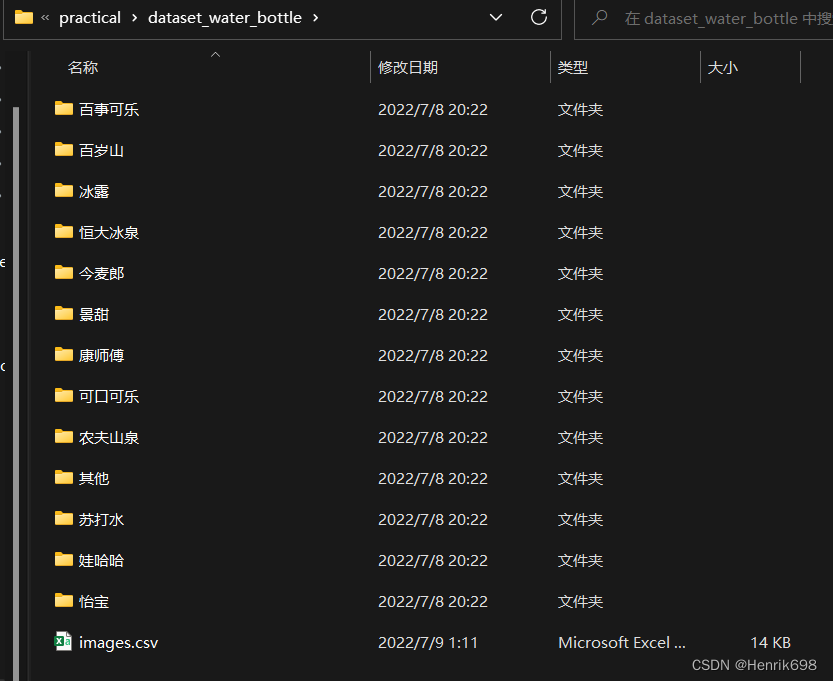Select the images.csv file name

pos(118,643)
